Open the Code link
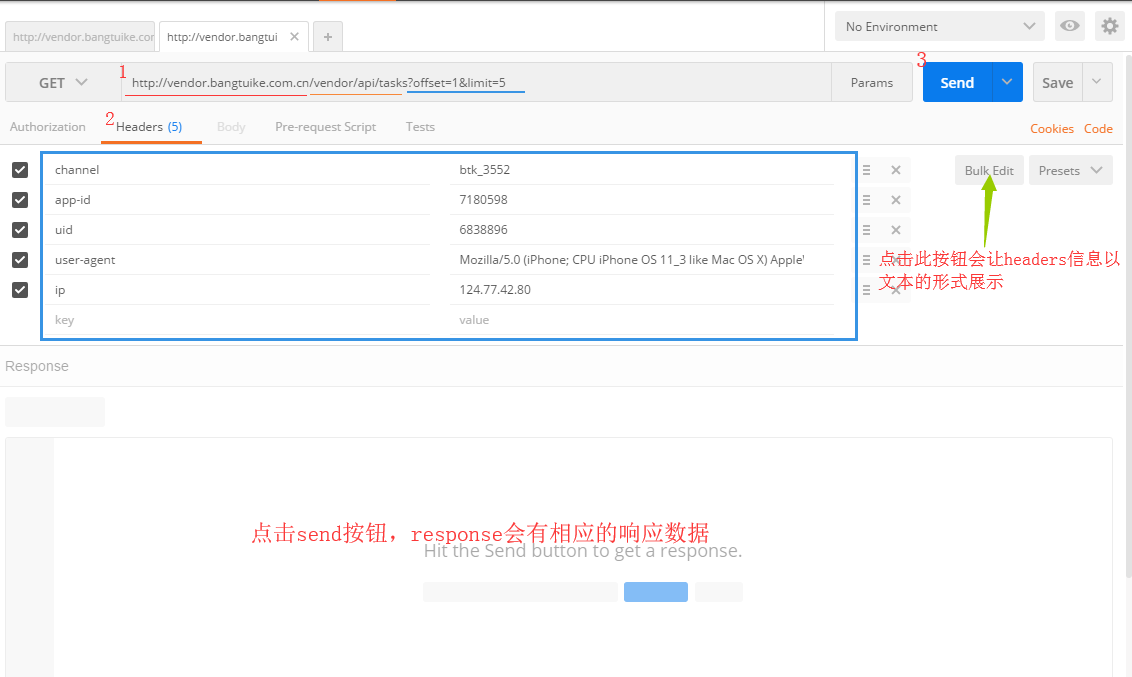Image resolution: width=1132 pixels, height=677 pixels. pos(1098,128)
